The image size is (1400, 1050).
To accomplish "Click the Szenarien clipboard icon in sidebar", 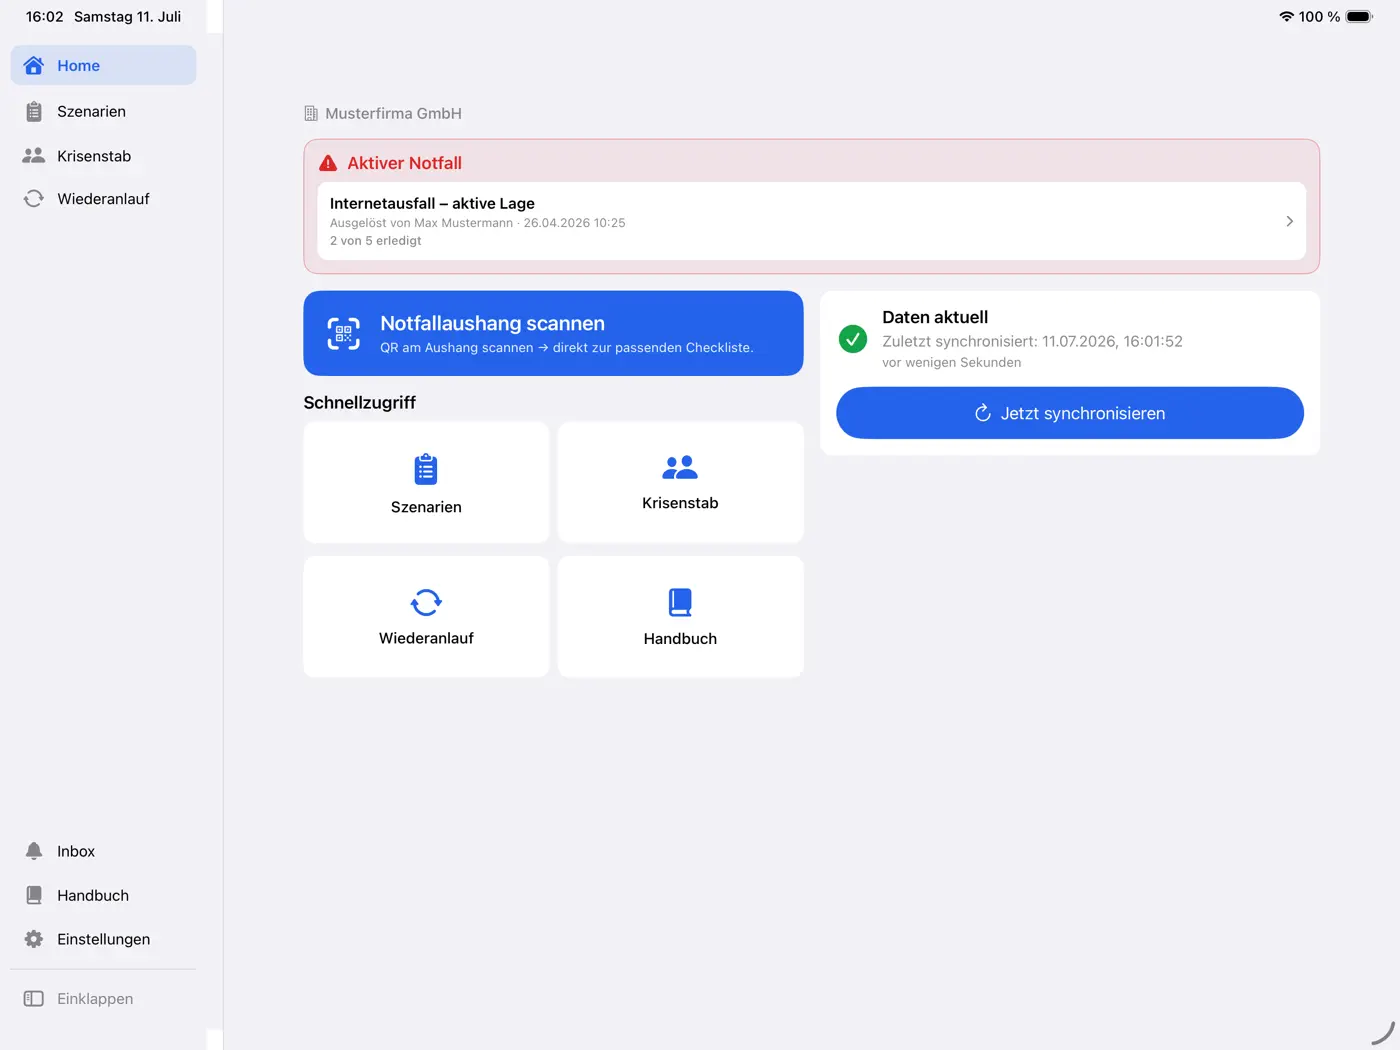I will tap(34, 111).
